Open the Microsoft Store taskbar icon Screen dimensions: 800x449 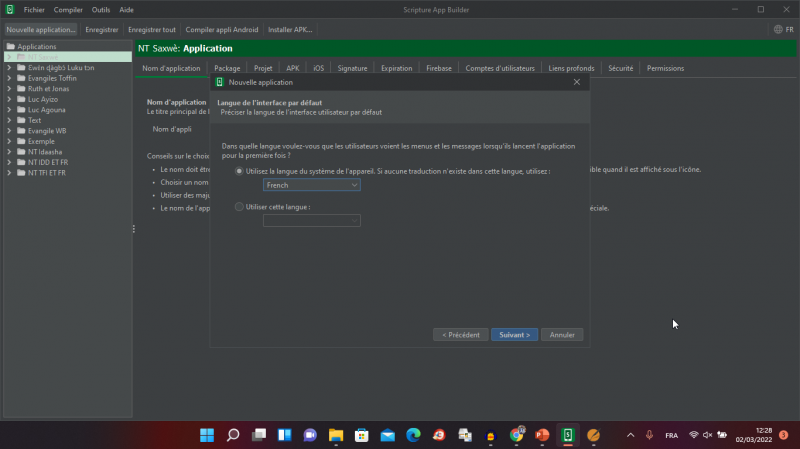click(x=362, y=435)
